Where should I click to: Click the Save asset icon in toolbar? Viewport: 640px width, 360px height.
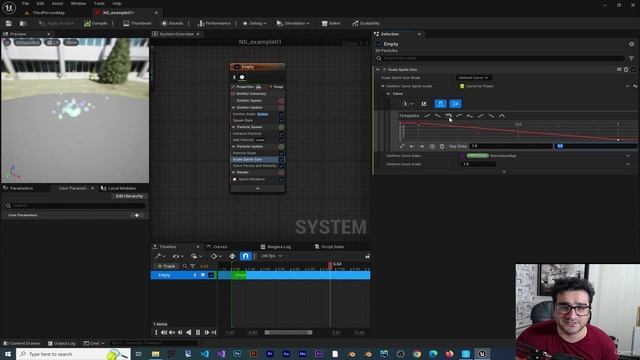pos(9,23)
